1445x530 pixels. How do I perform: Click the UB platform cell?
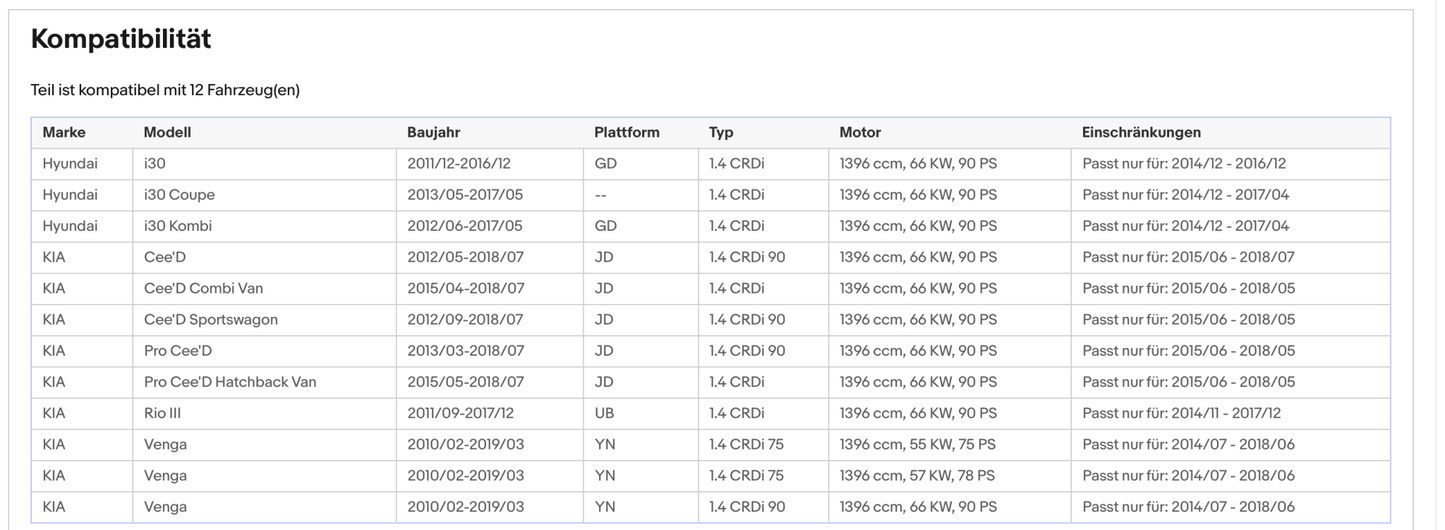[x=604, y=413]
